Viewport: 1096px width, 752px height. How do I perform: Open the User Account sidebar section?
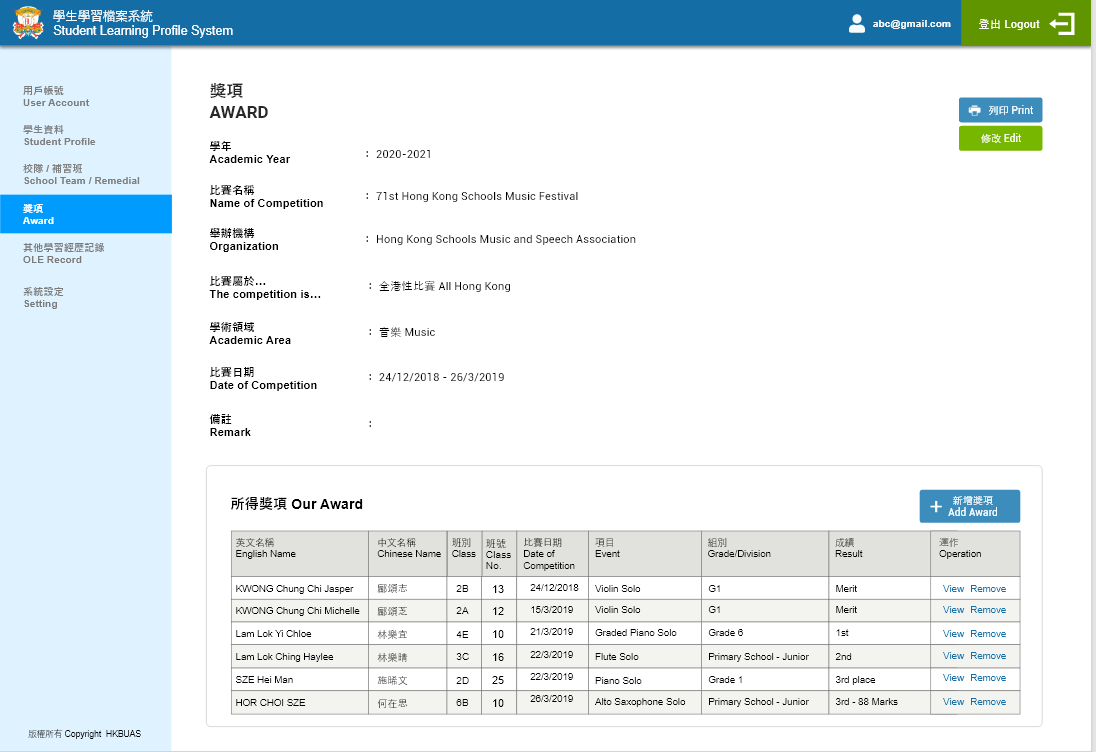pyautogui.click(x=56, y=96)
